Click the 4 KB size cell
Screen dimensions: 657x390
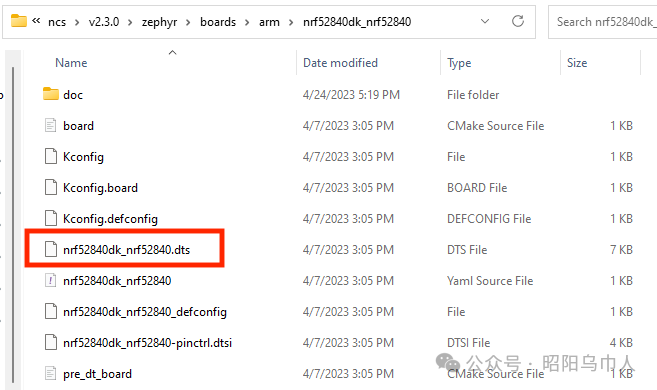(621, 343)
